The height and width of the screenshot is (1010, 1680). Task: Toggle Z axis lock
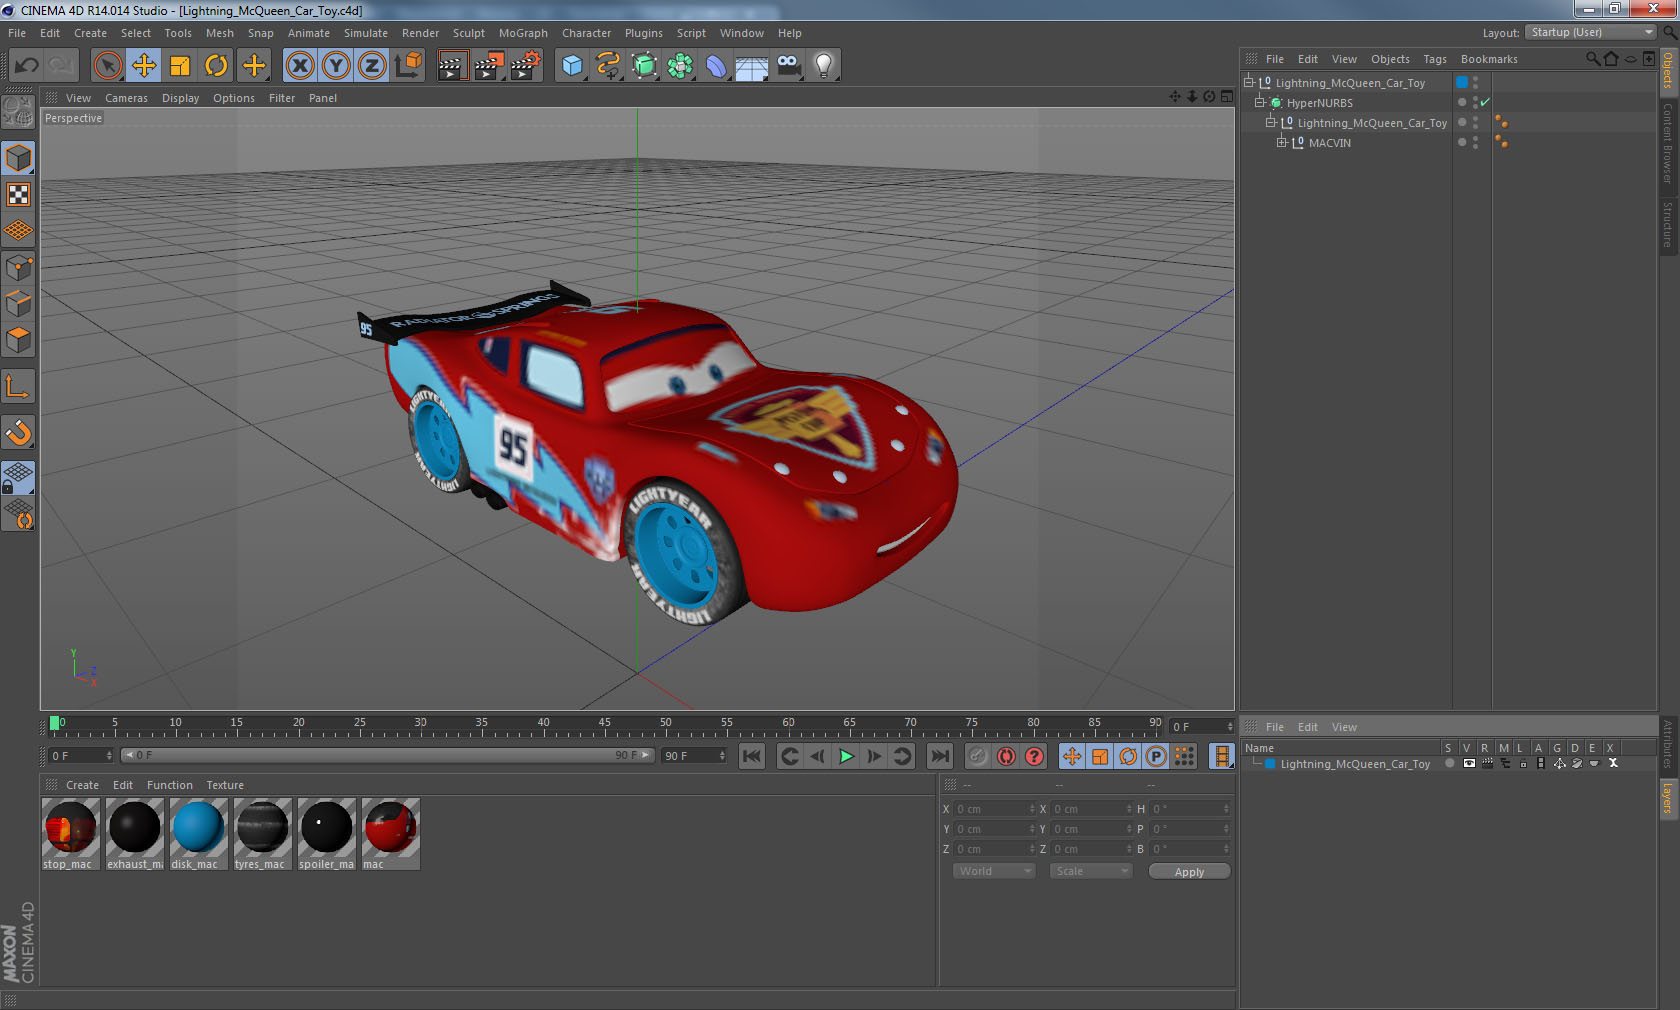[x=372, y=66]
